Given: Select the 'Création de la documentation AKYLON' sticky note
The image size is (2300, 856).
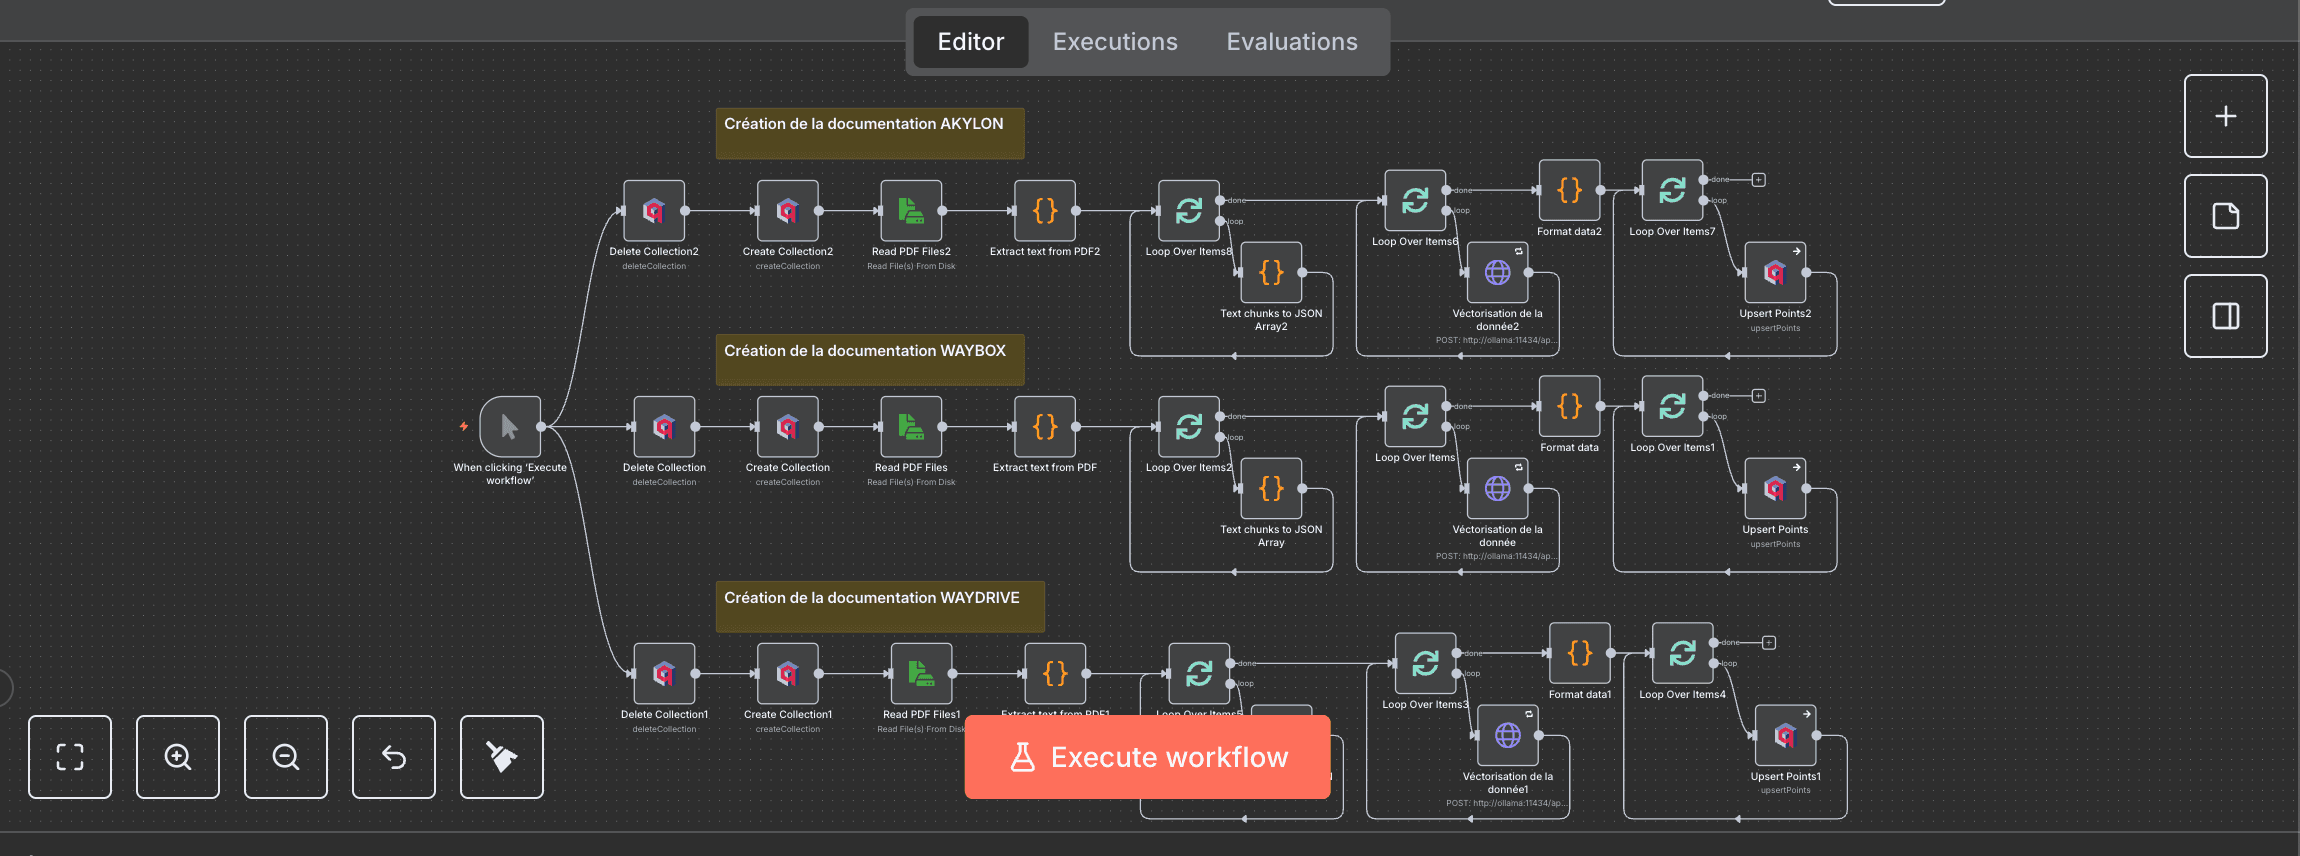Looking at the screenshot, I should 870,134.
